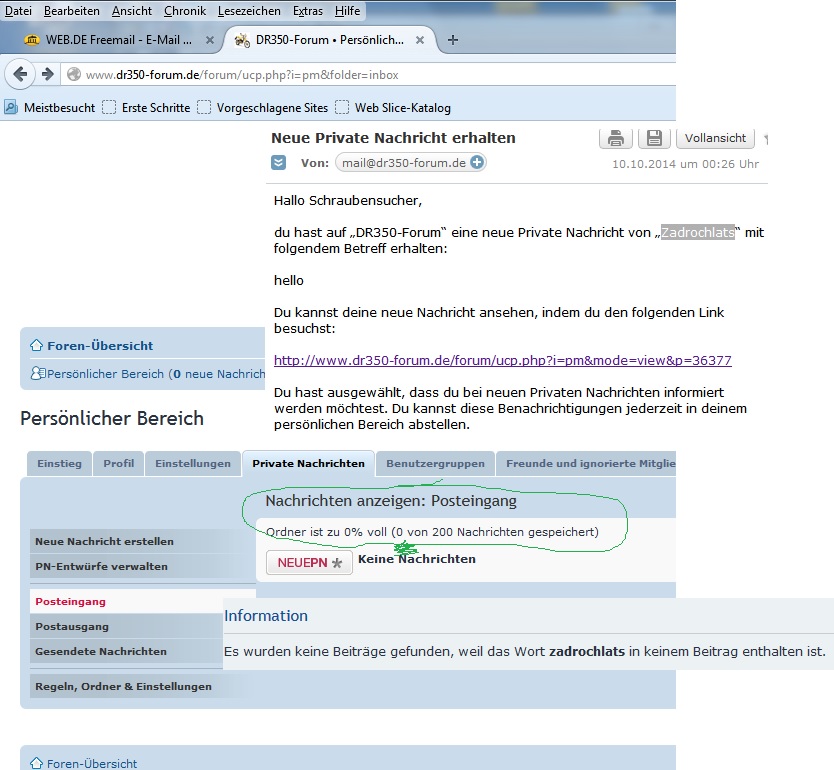Select Postausgang in the sidebar

72,627
